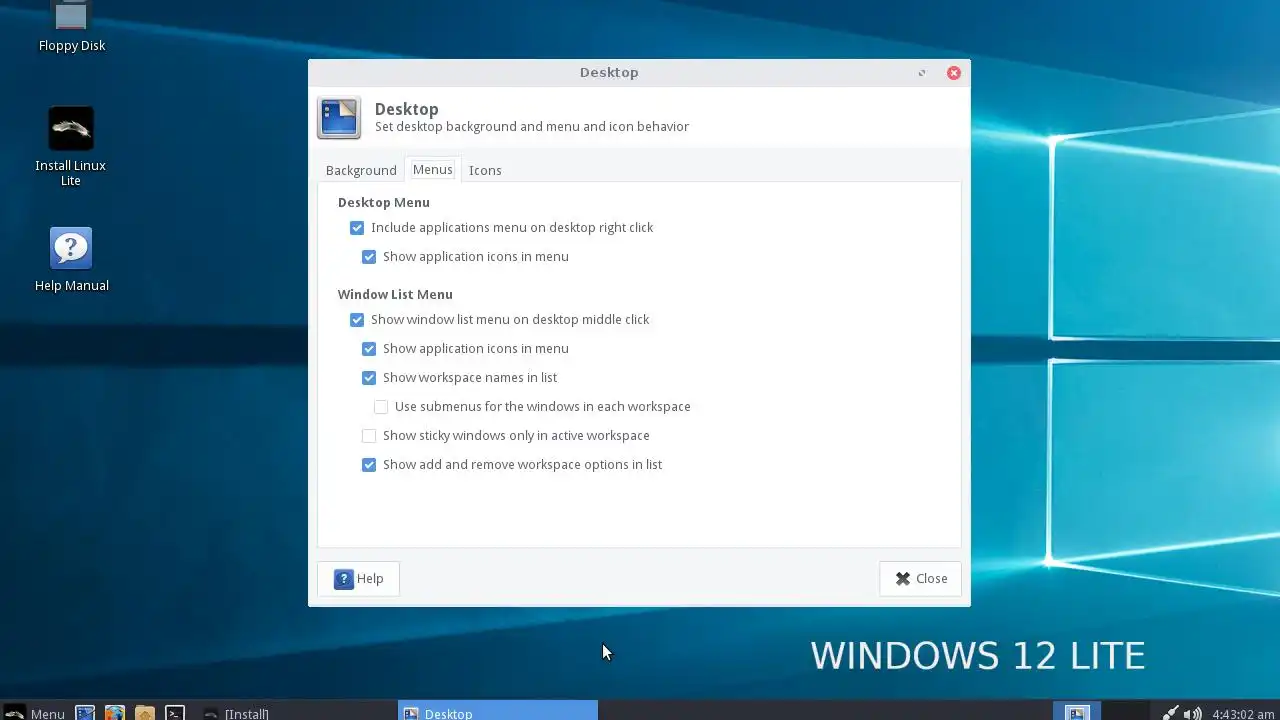Screen dimensions: 1280x720
Task: Open the volume tray icon
Action: coord(1192,713)
